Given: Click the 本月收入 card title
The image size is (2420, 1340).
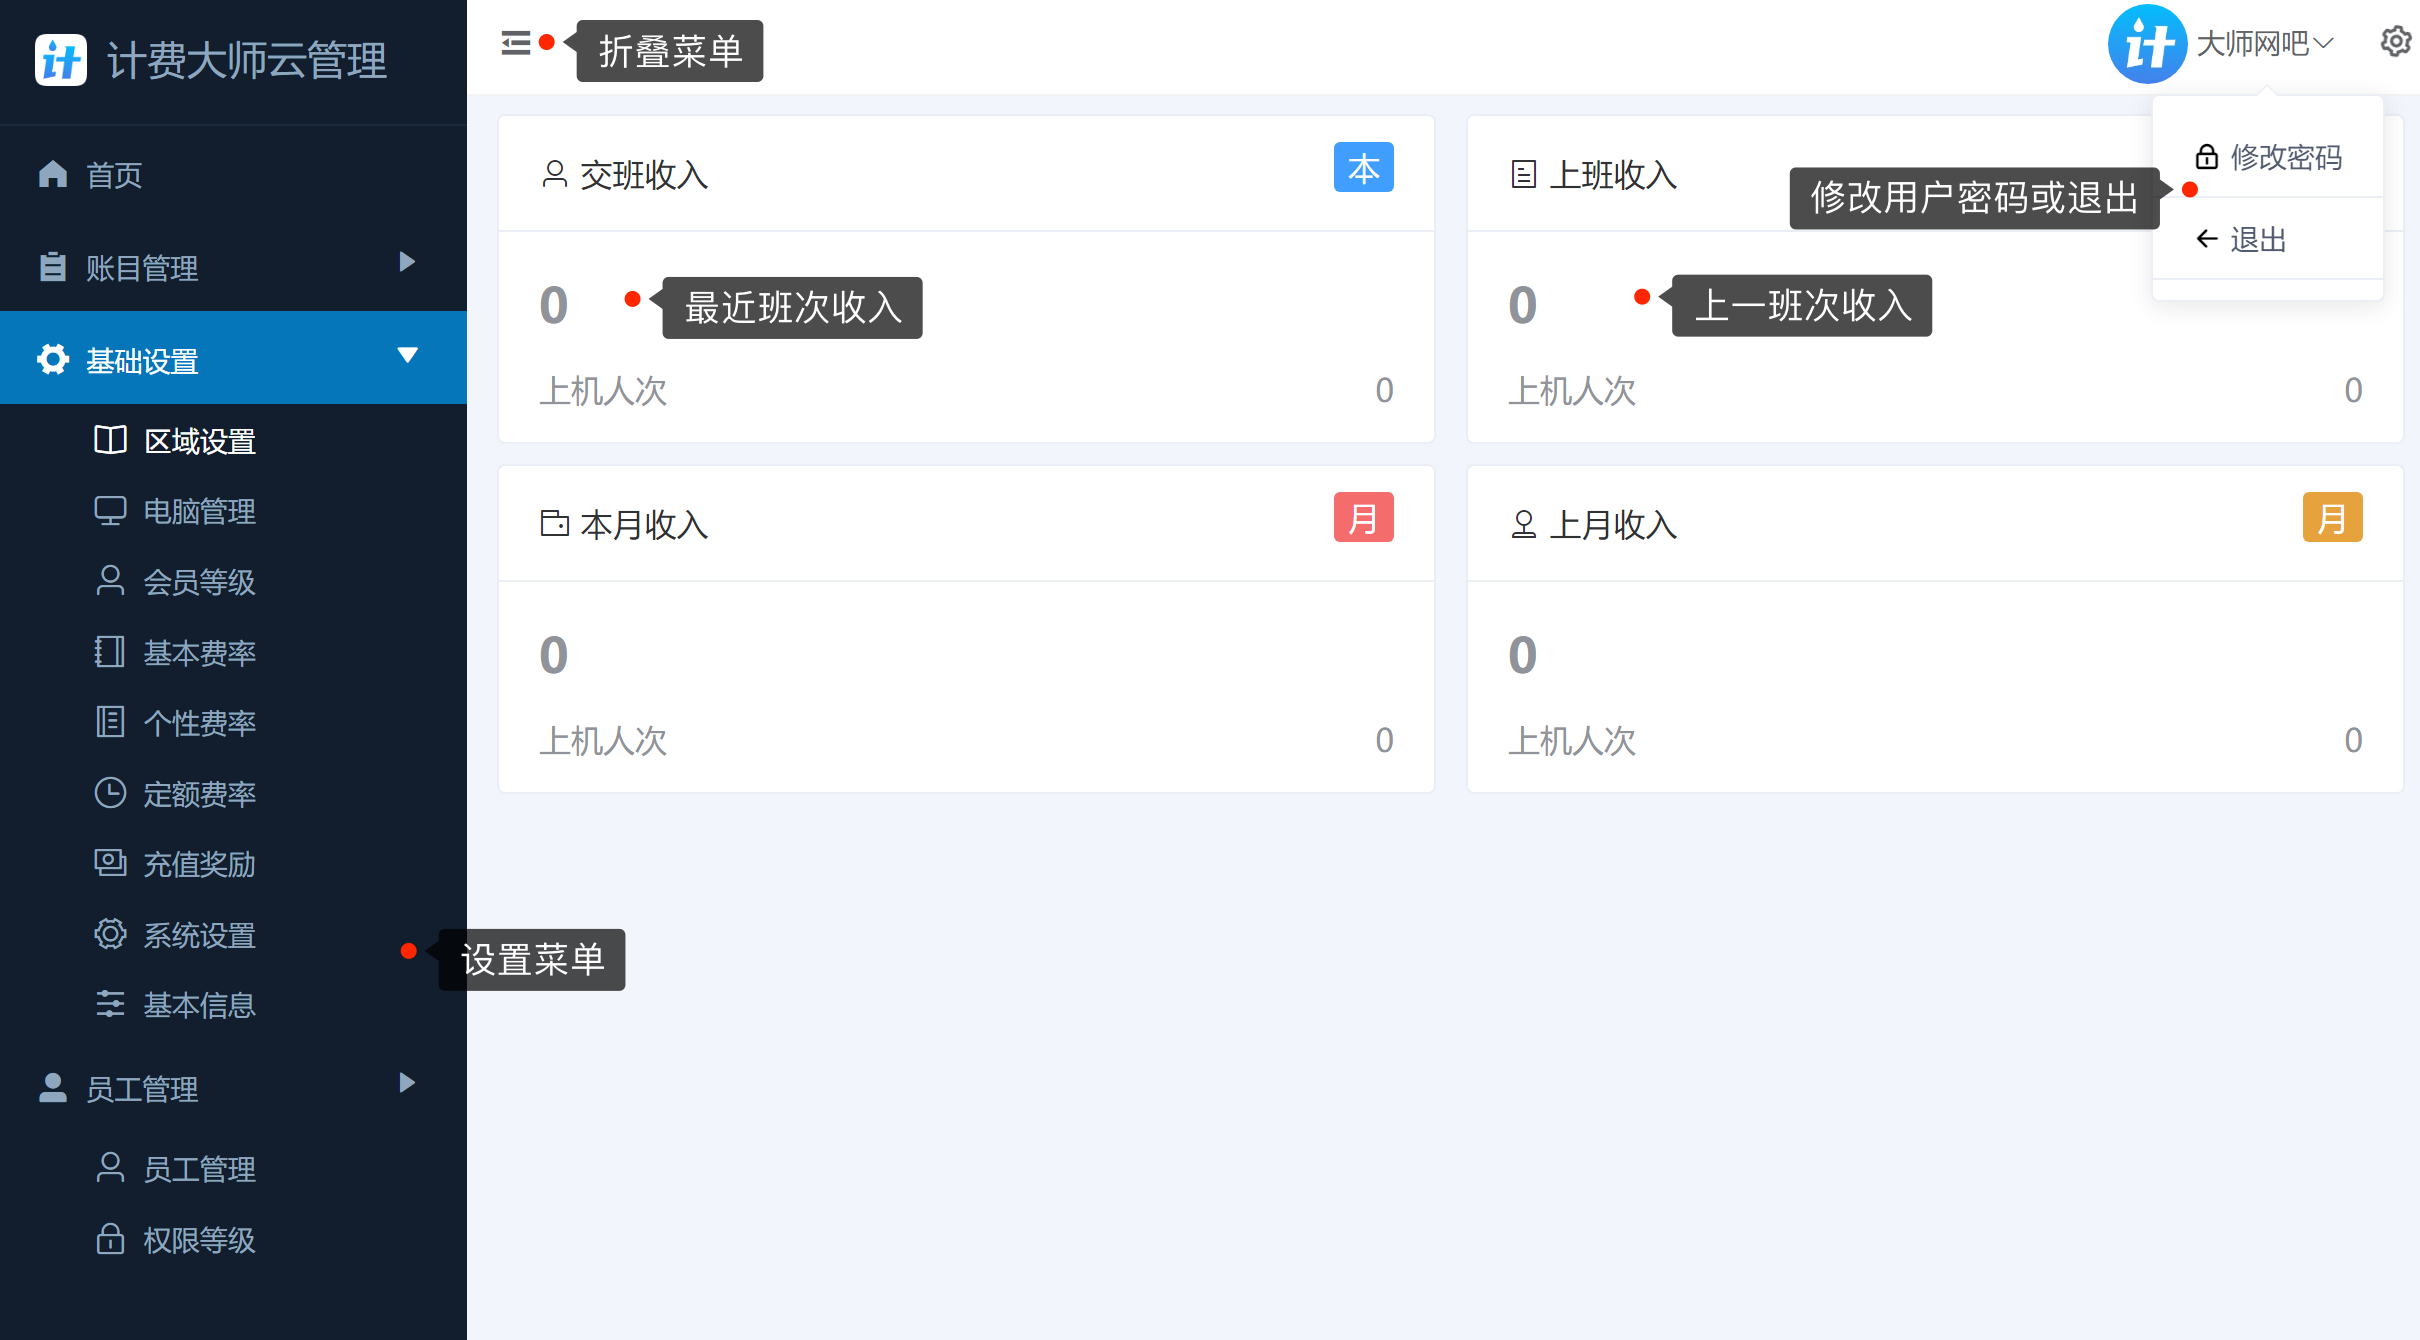Looking at the screenshot, I should 644,524.
